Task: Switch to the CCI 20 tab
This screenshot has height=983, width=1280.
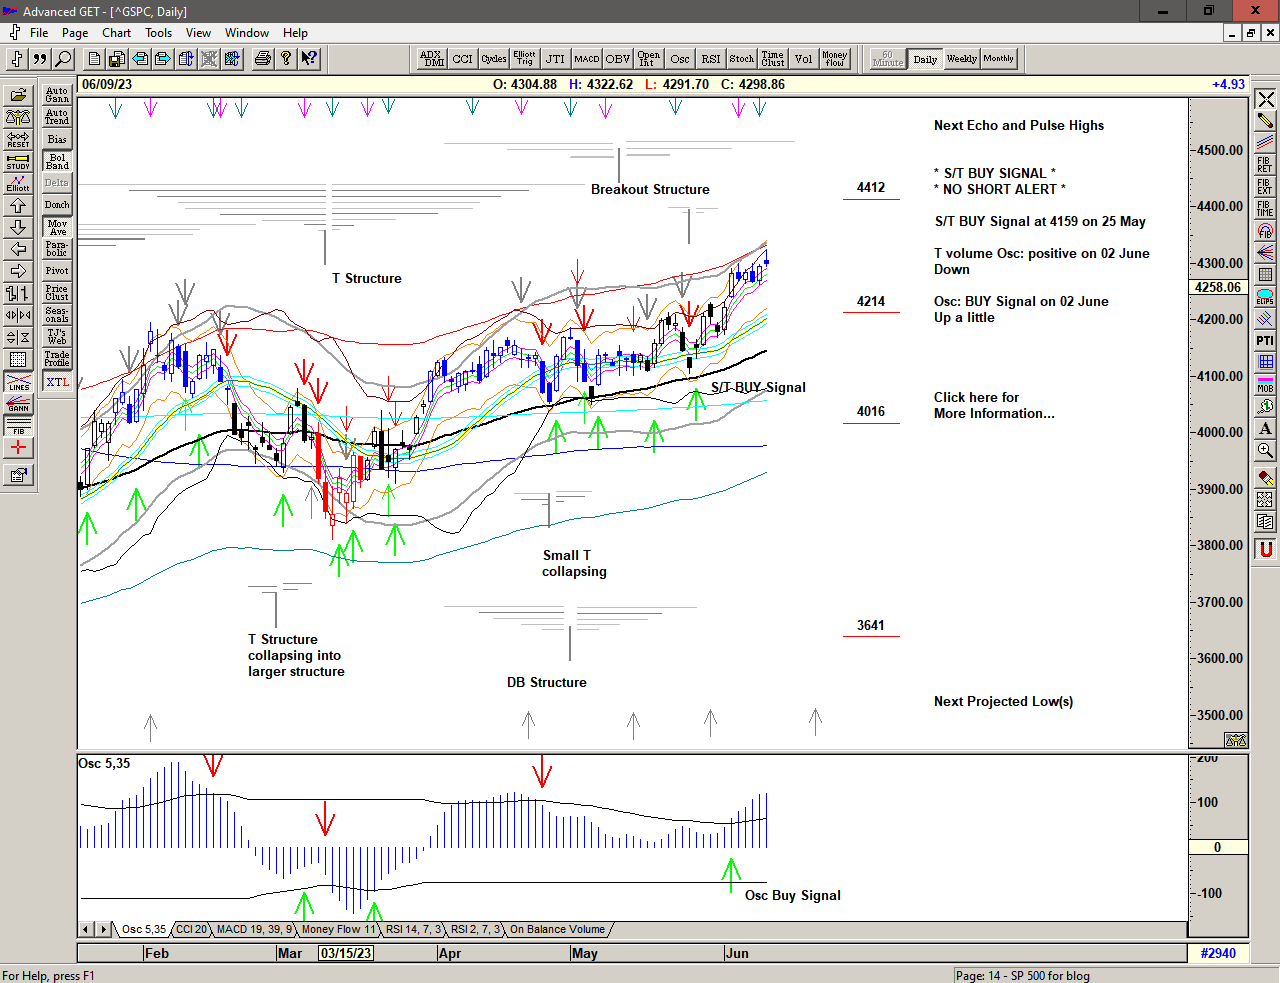Action: (x=191, y=929)
